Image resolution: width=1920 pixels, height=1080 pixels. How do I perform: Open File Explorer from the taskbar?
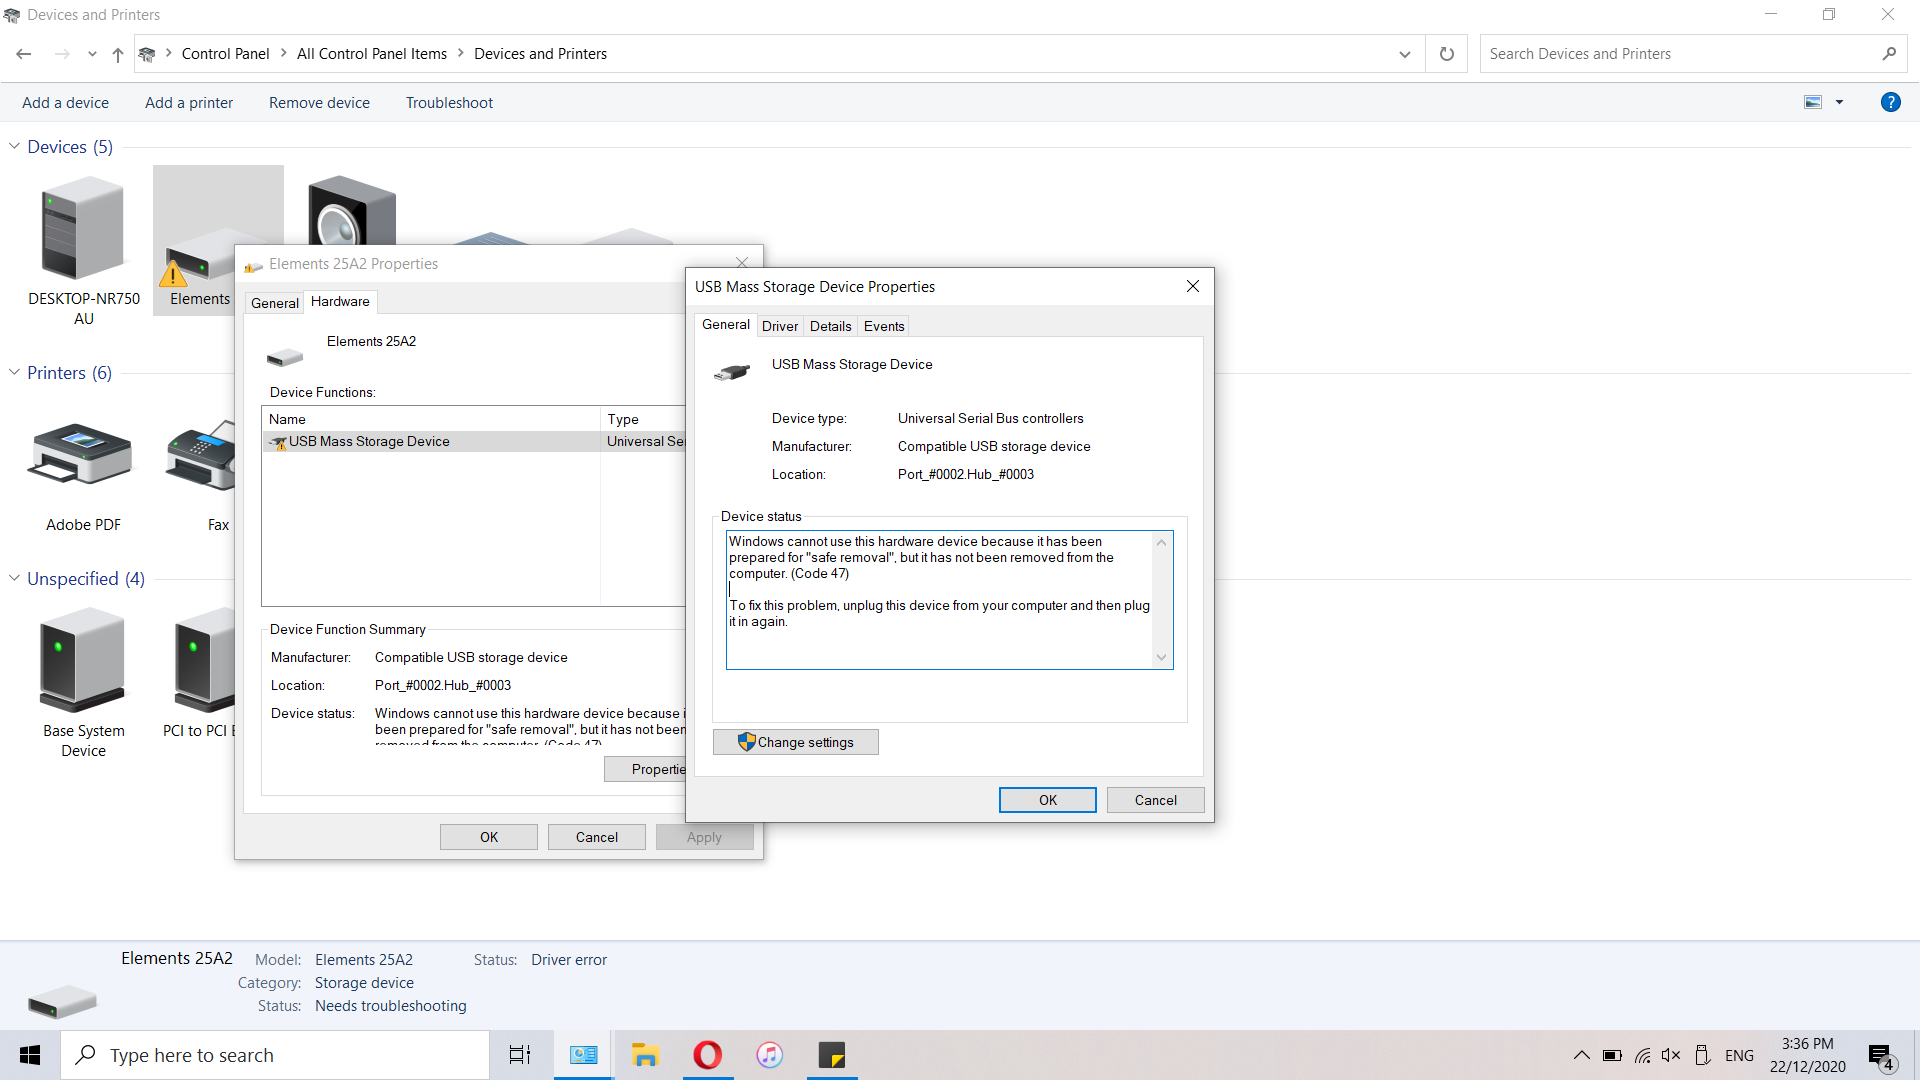click(x=645, y=1055)
